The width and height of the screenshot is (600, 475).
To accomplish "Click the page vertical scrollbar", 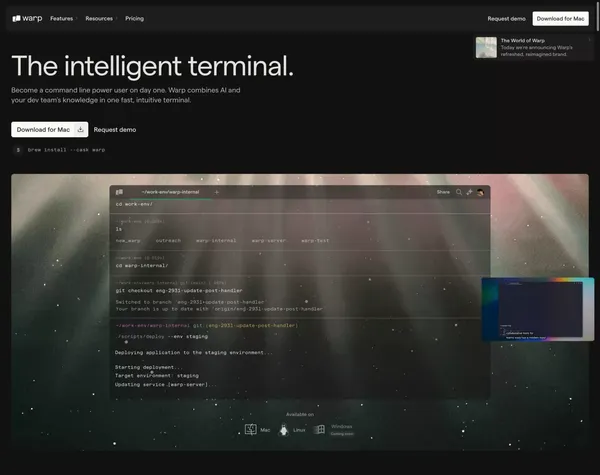I will pos(598,15).
